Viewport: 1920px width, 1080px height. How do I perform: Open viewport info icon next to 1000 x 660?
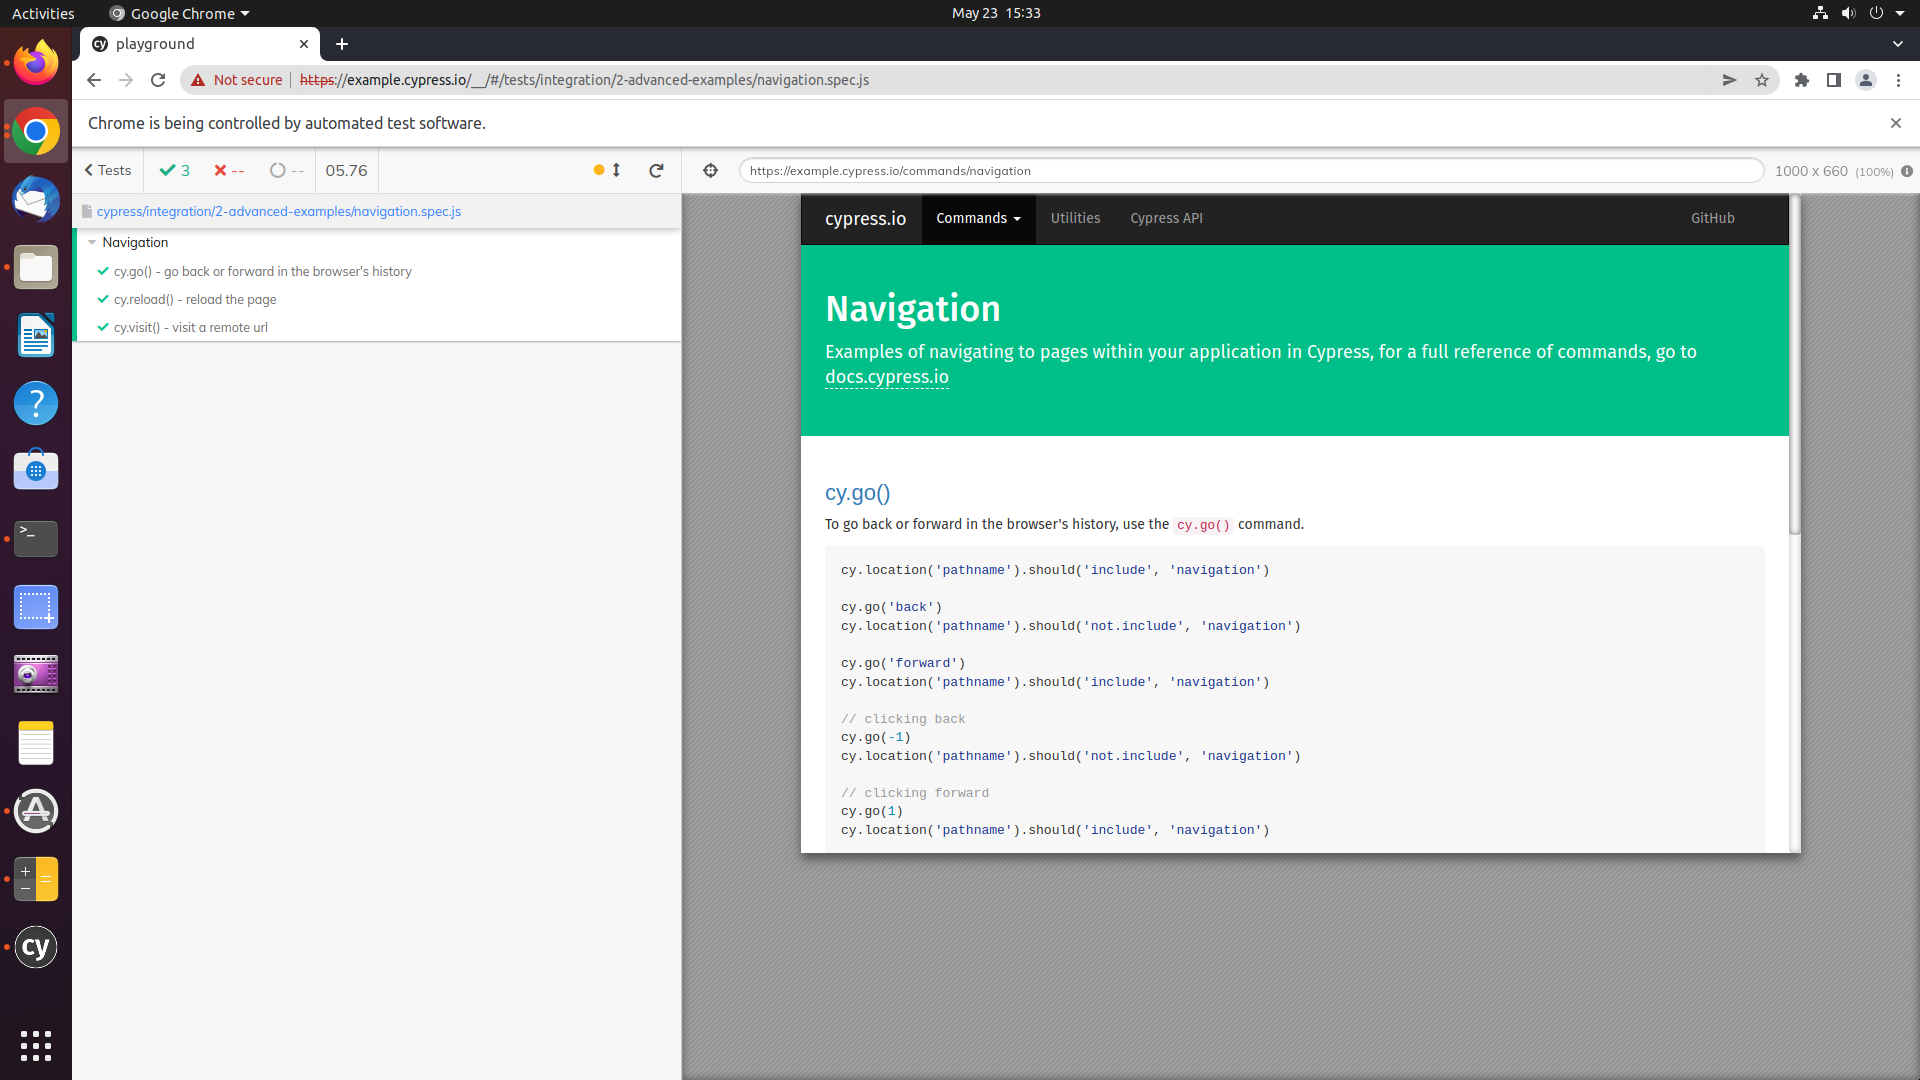pyautogui.click(x=1907, y=171)
